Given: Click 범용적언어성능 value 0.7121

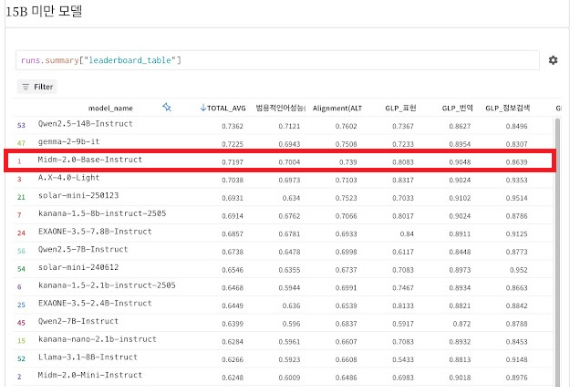Looking at the screenshot, I should pyautogui.click(x=289, y=126).
